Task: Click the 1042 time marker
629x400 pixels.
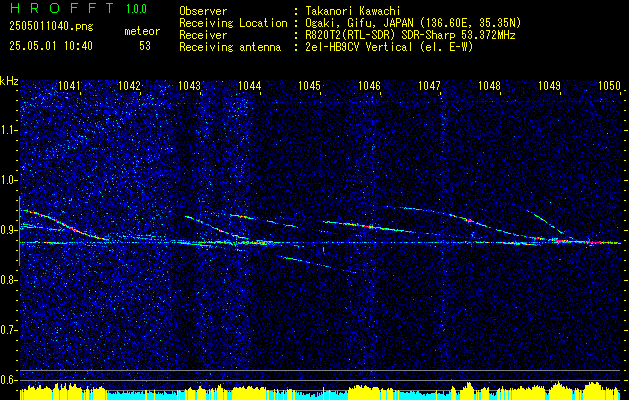Action: [130, 85]
